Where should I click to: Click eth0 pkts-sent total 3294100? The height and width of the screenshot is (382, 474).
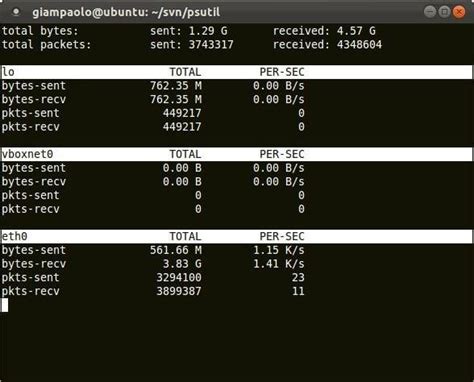[x=179, y=277]
